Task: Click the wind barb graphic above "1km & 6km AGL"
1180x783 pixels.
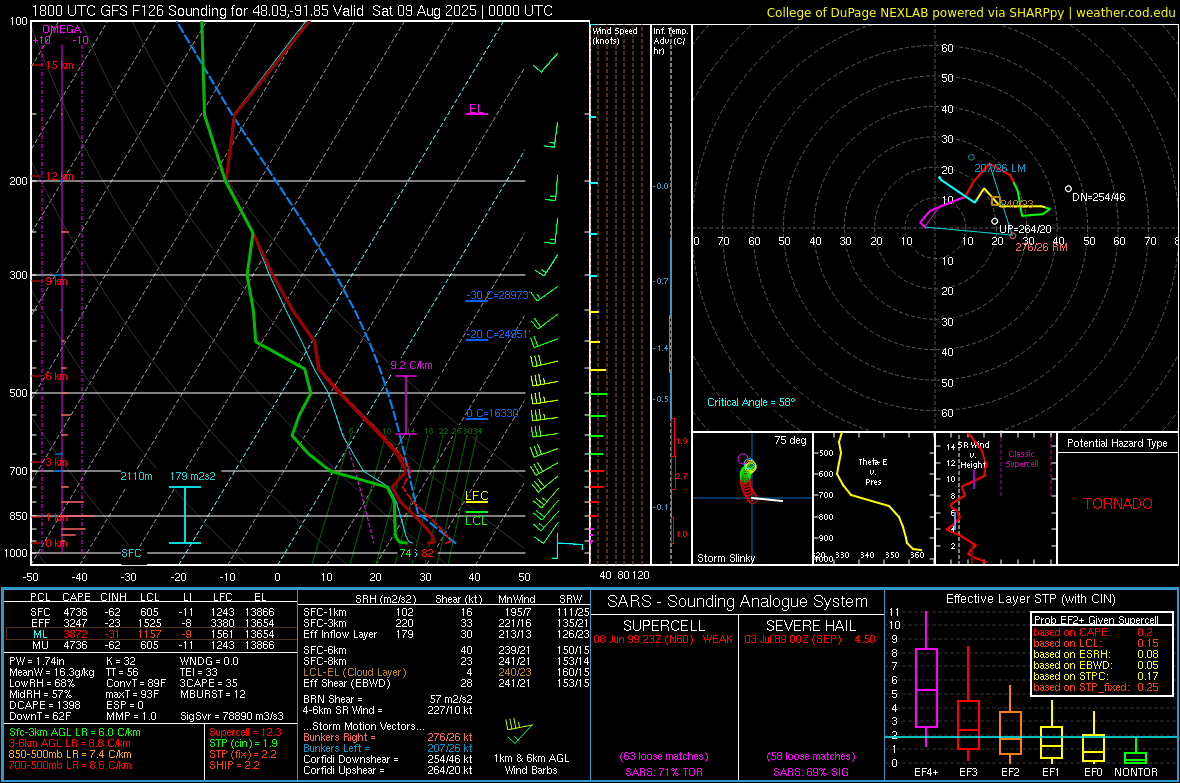Action: 519,730
